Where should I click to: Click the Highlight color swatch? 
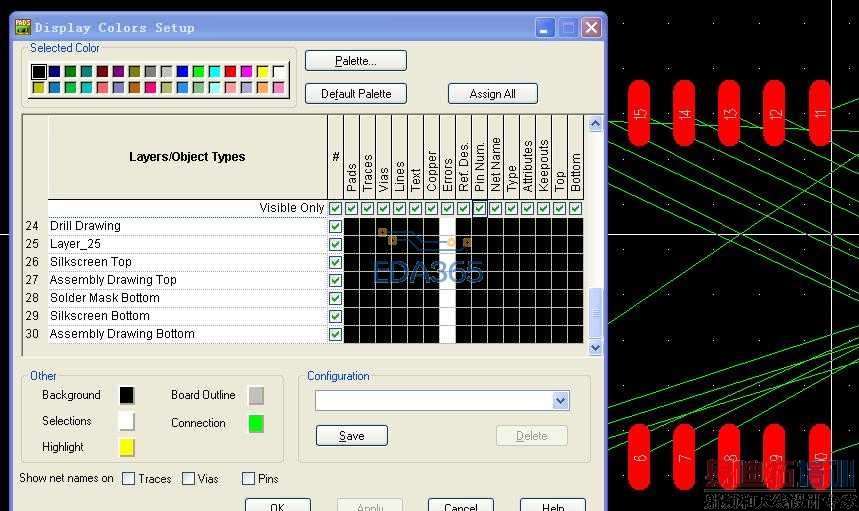[127, 447]
